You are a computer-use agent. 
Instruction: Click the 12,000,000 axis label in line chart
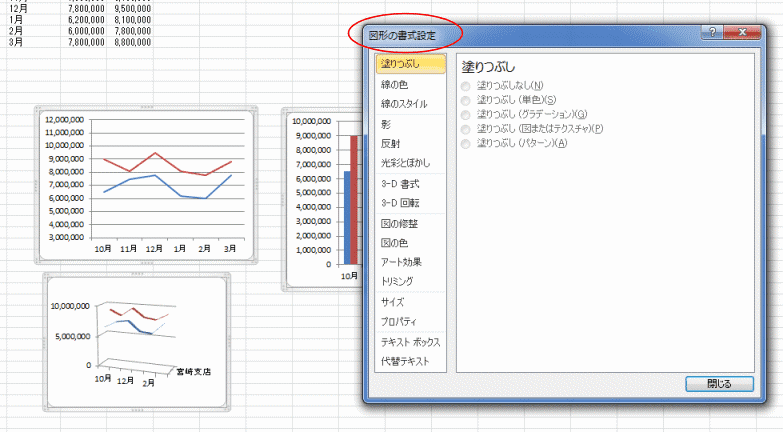pos(65,120)
